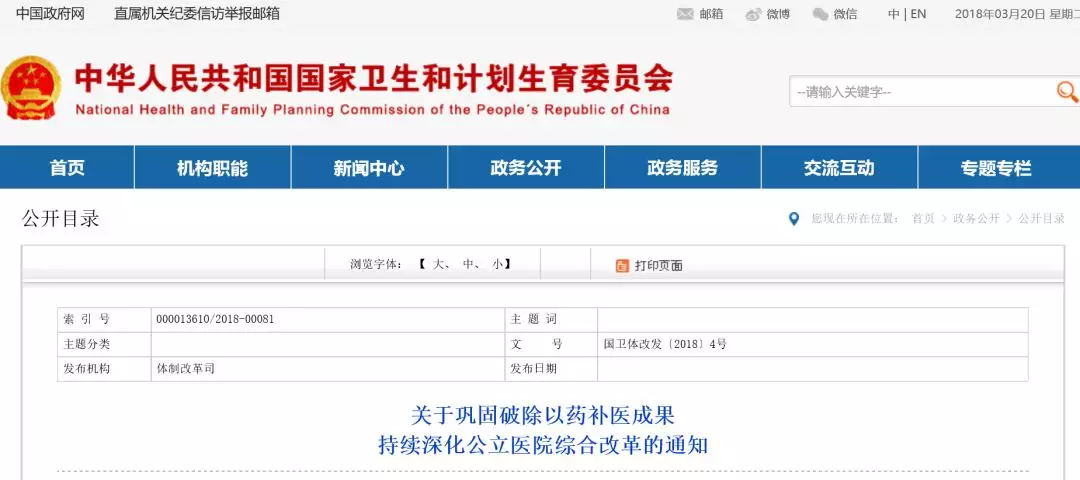This screenshot has height=480, width=1080.
Task: Click the mail envelope icon in top bar
Action: pos(685,14)
